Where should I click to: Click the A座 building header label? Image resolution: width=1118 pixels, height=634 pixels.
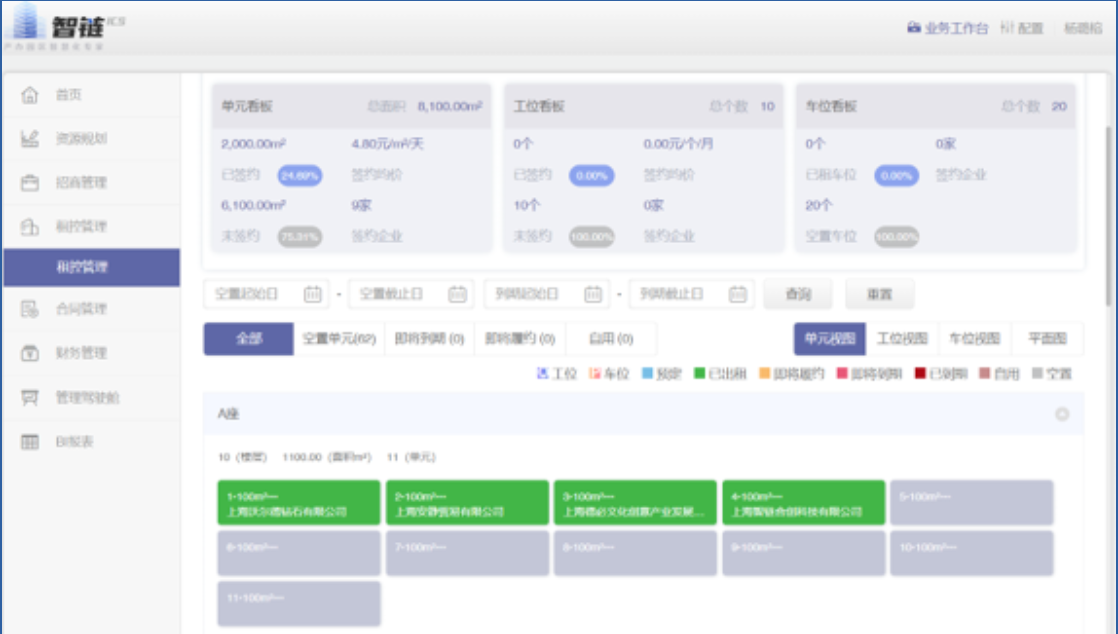[x=228, y=414]
